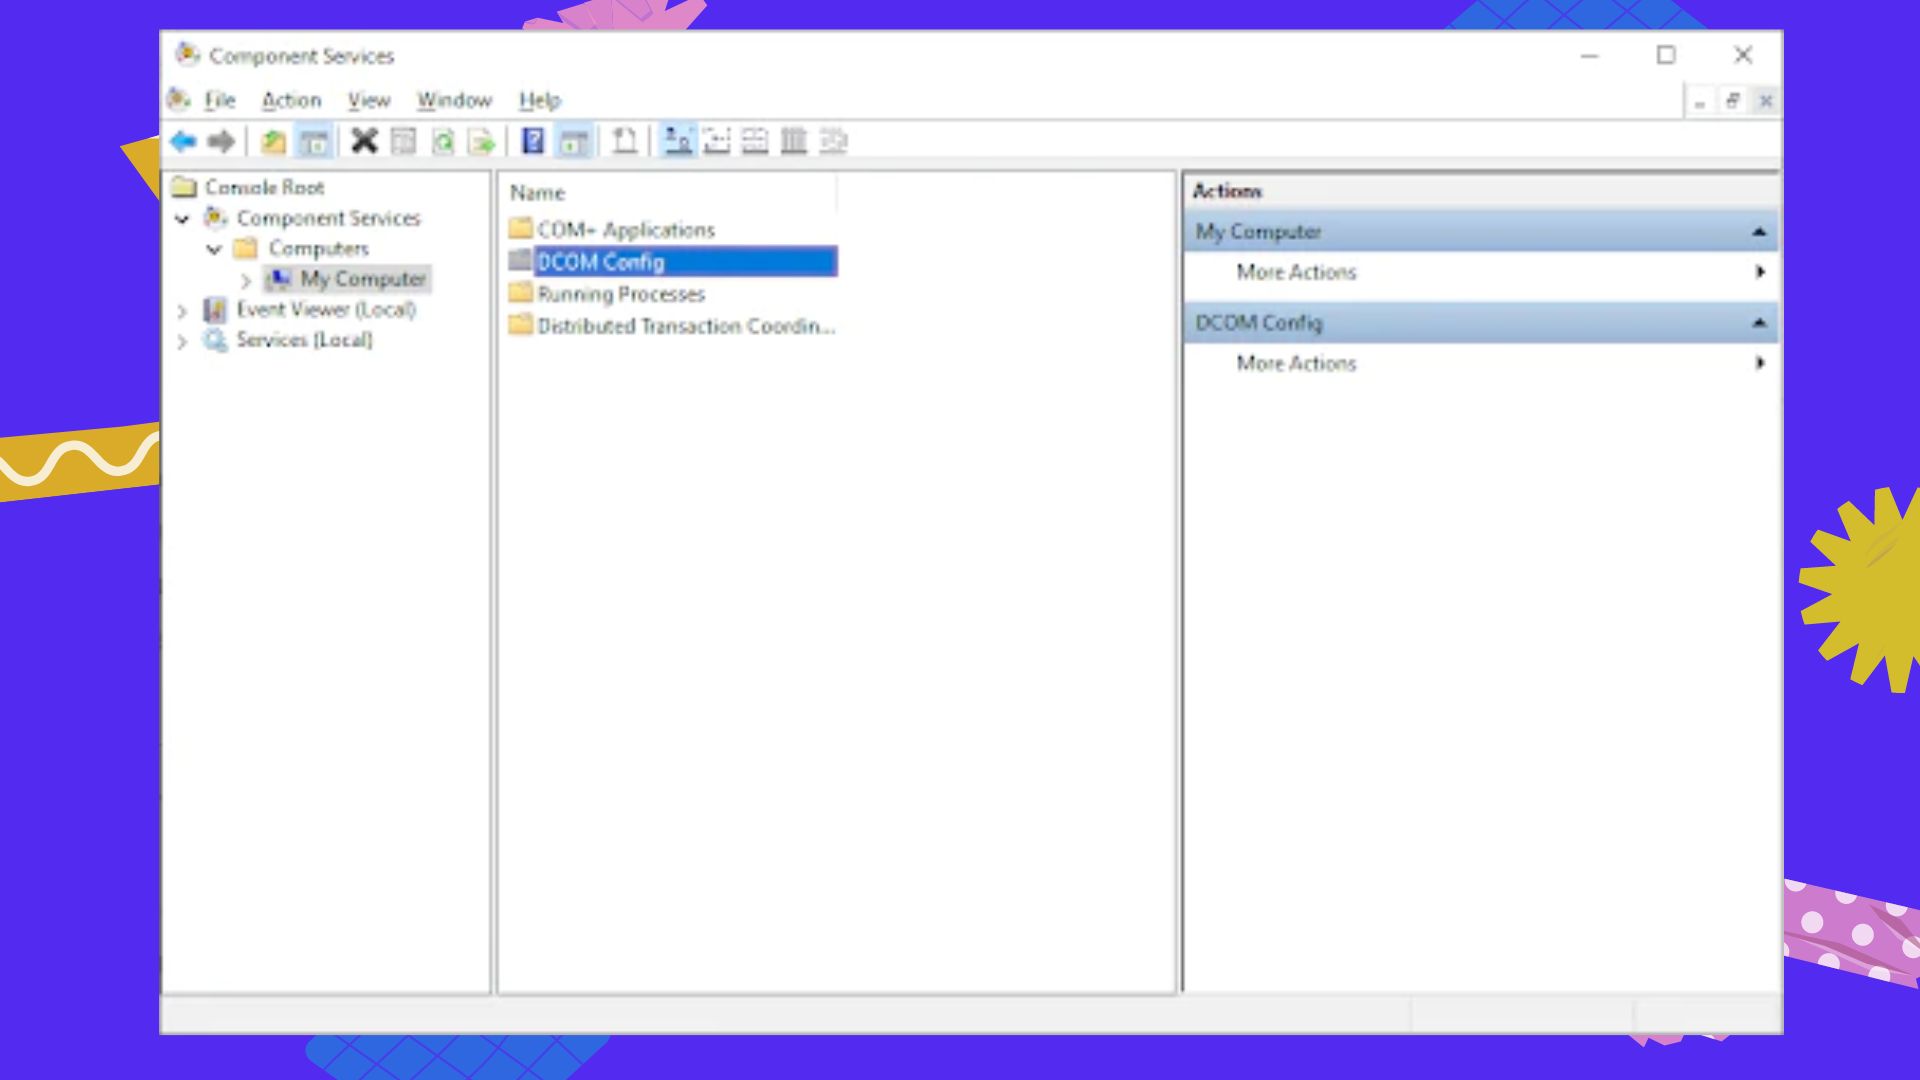Select the Small Icons view toolbar icon
This screenshot has height=1080, width=1920.
717,141
